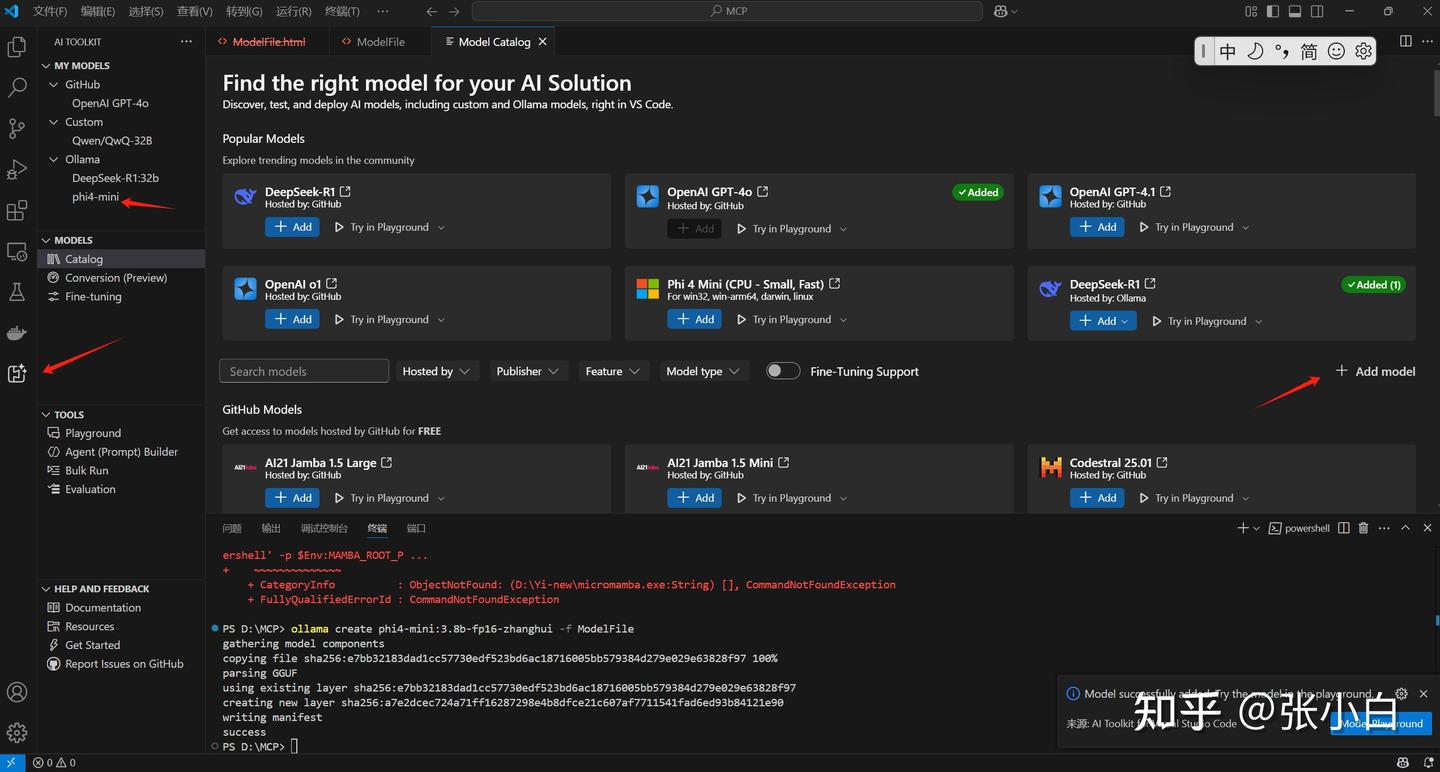Click the Search models input field
The width and height of the screenshot is (1440, 772).
[304, 371]
